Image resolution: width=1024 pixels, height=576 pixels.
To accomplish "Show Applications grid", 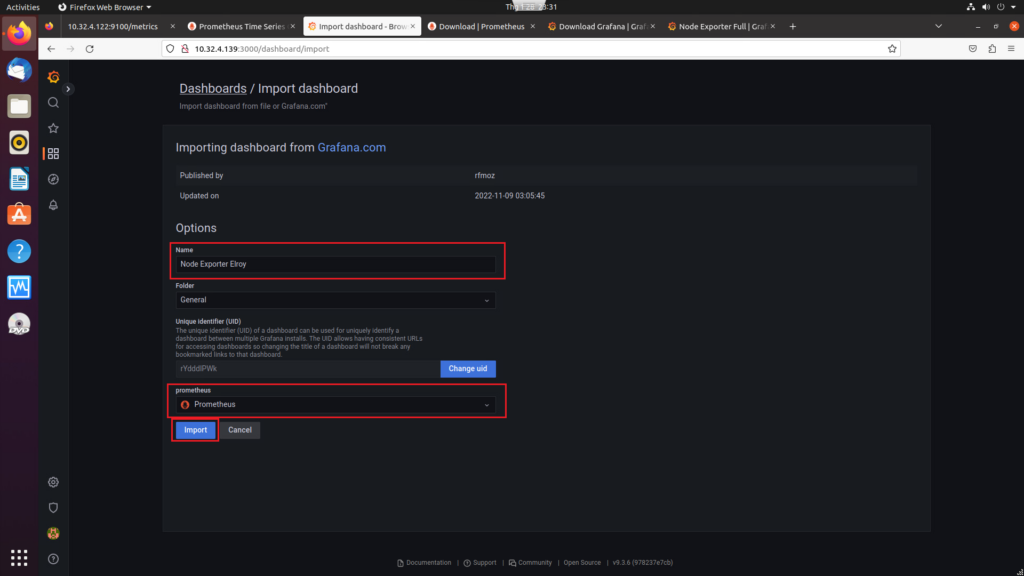I will point(19,558).
